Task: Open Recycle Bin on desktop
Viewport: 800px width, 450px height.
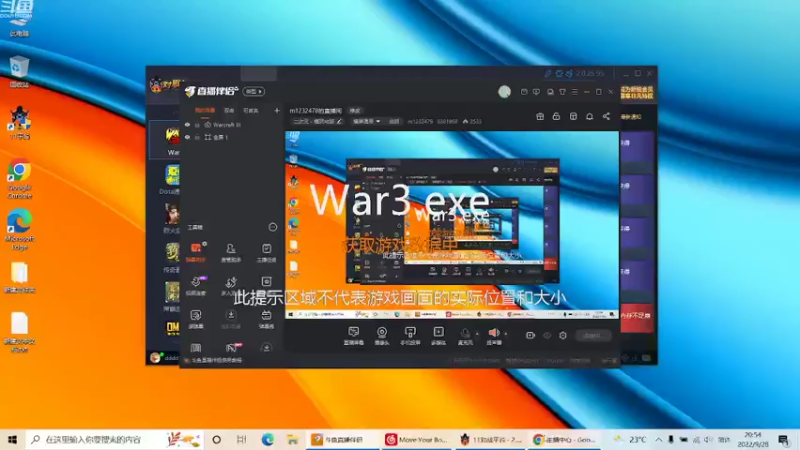Action: (19, 72)
